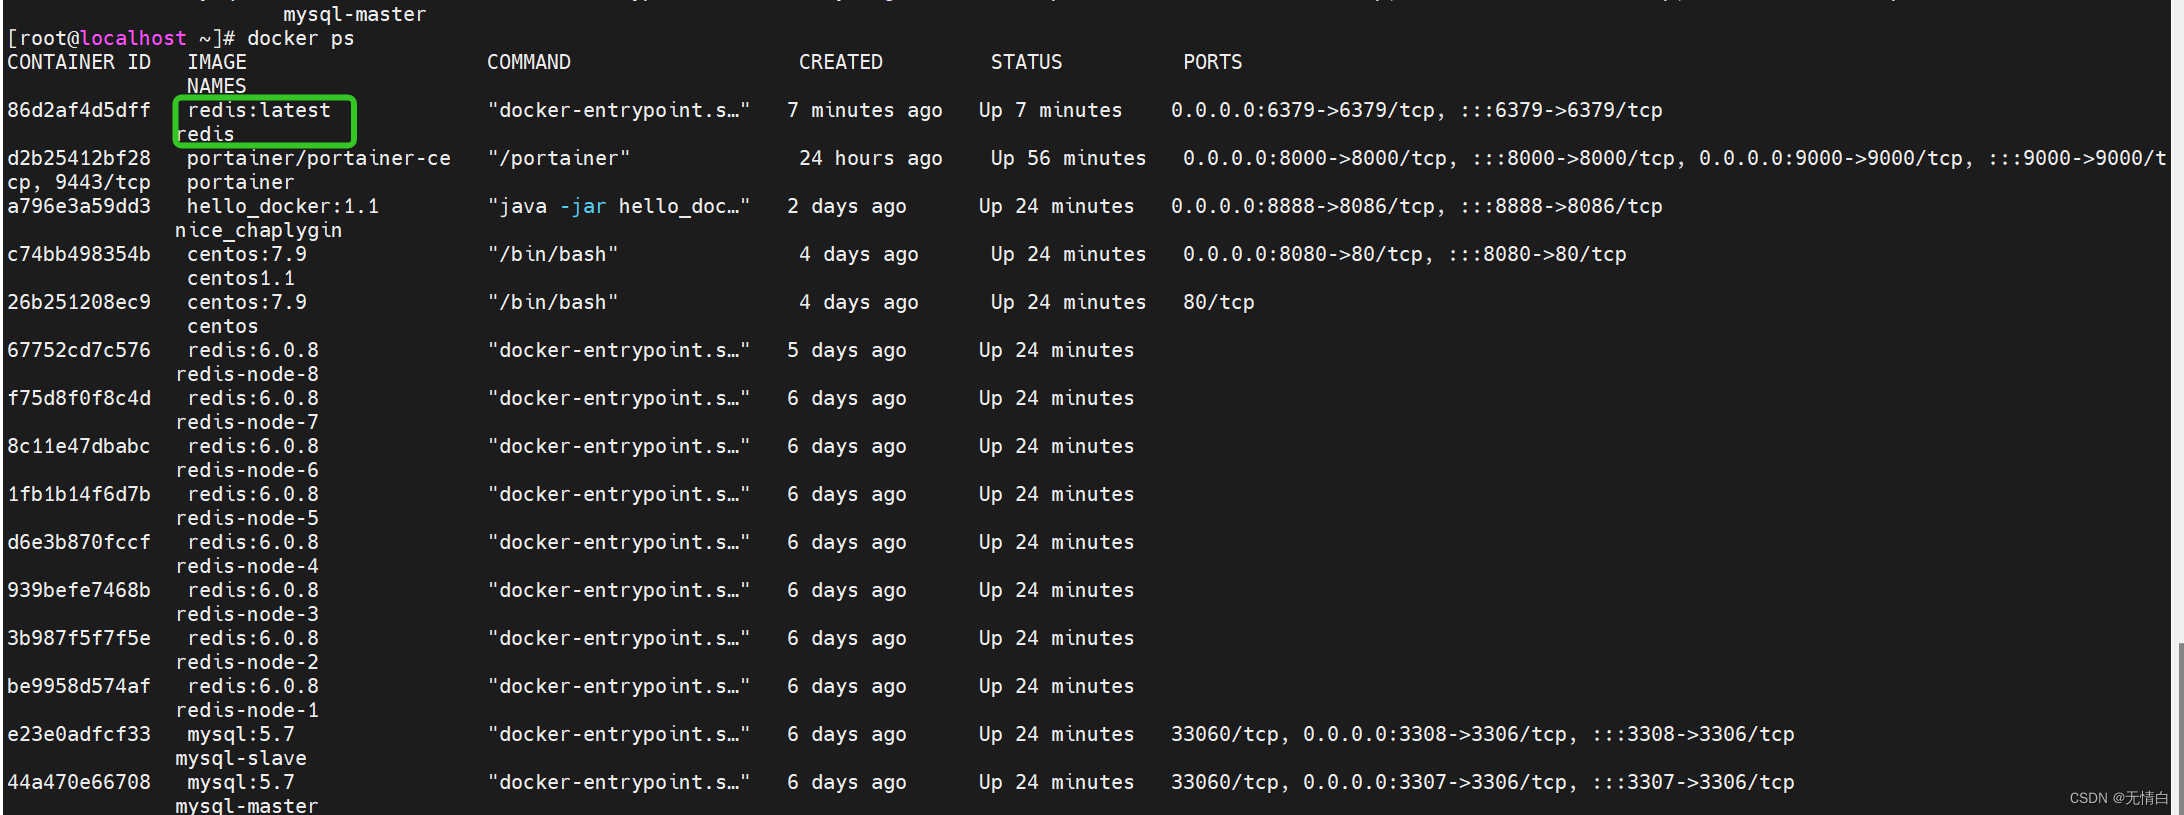Select container ID 26b251208ec9

point(79,302)
